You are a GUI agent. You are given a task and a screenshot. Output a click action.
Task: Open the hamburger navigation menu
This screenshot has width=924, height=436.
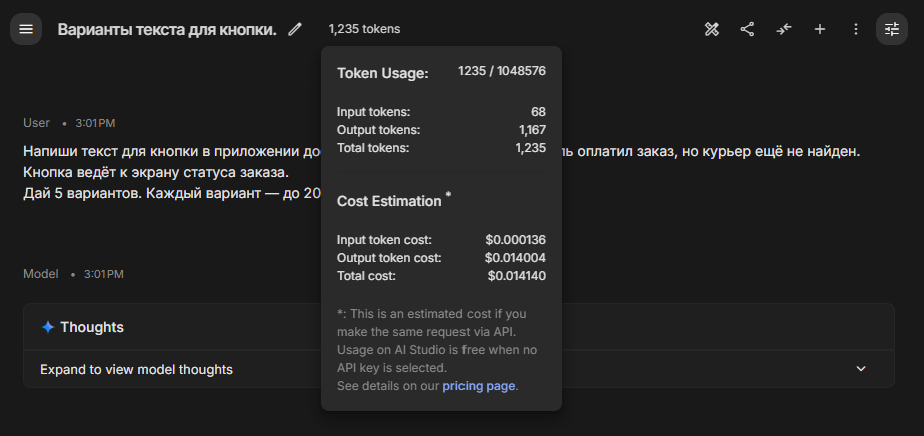26,29
